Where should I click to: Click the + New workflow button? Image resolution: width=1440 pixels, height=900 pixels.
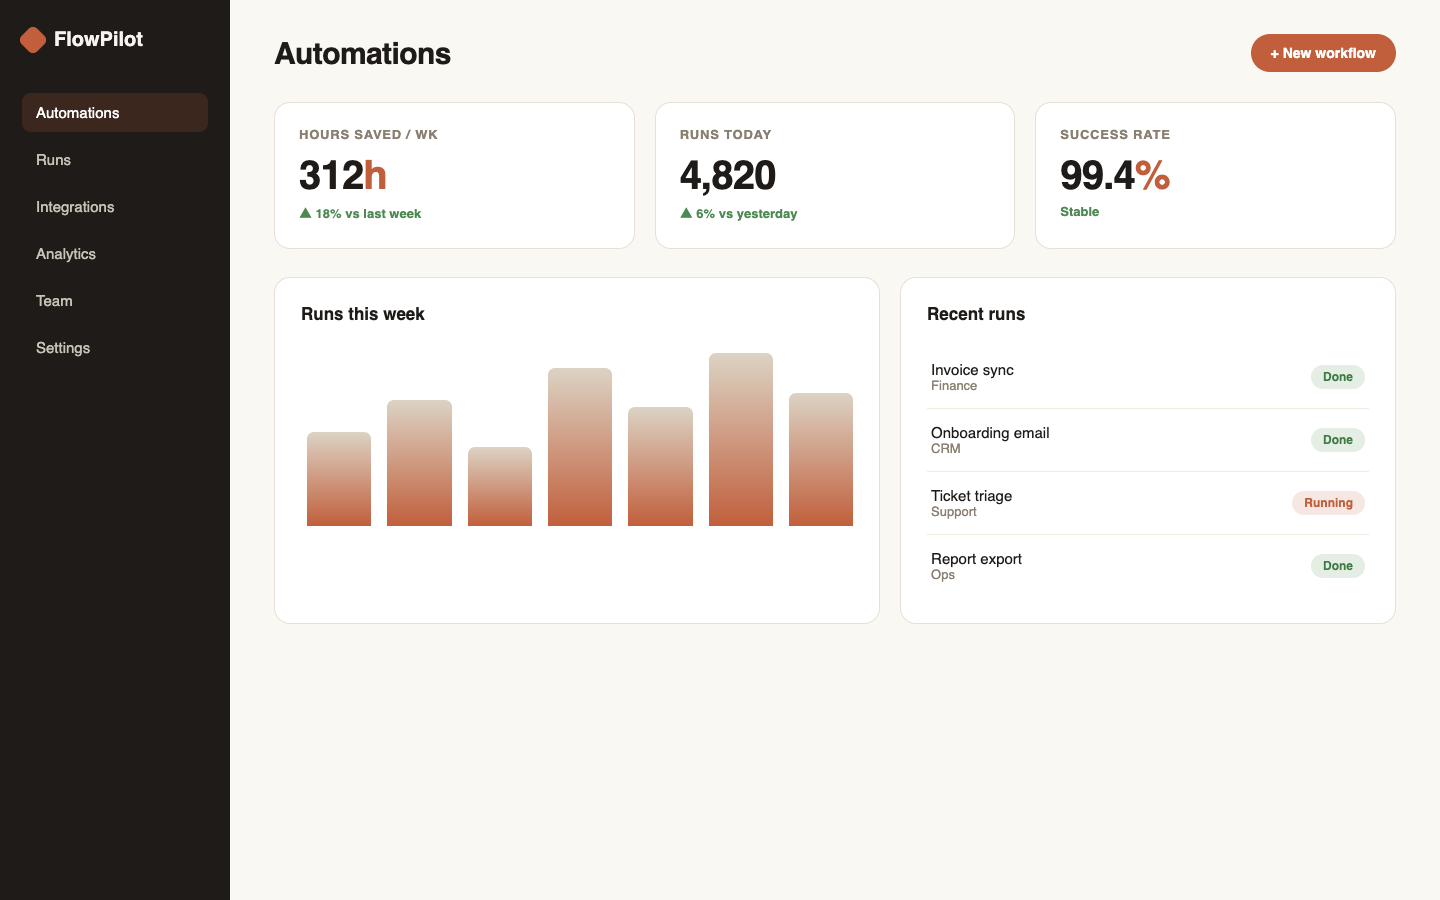click(x=1323, y=53)
